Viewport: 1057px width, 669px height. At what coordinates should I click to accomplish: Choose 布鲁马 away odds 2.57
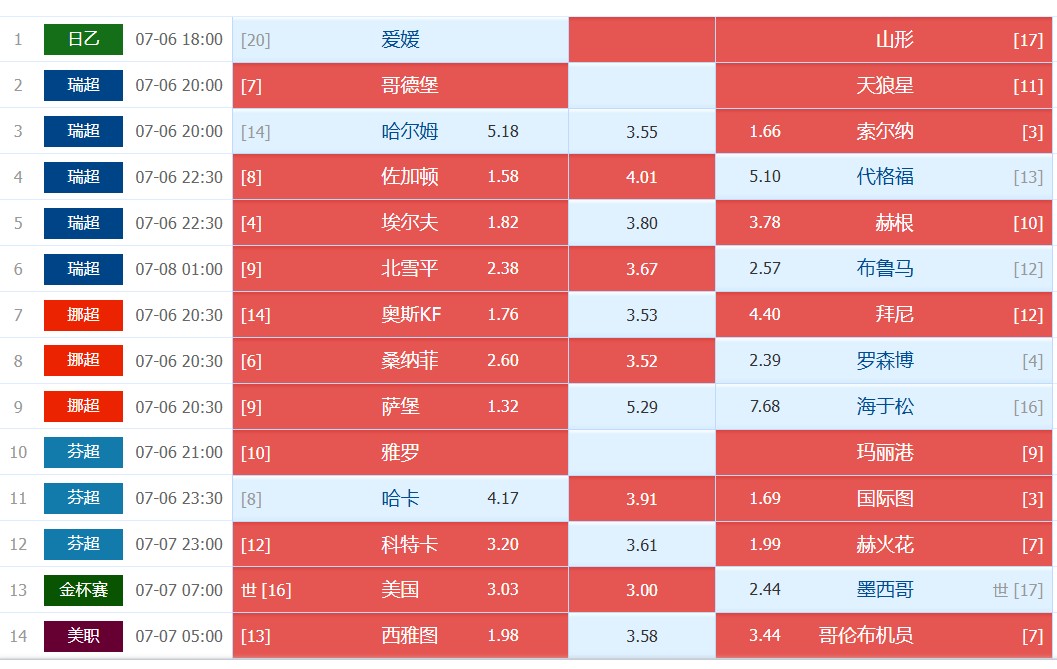point(884,269)
